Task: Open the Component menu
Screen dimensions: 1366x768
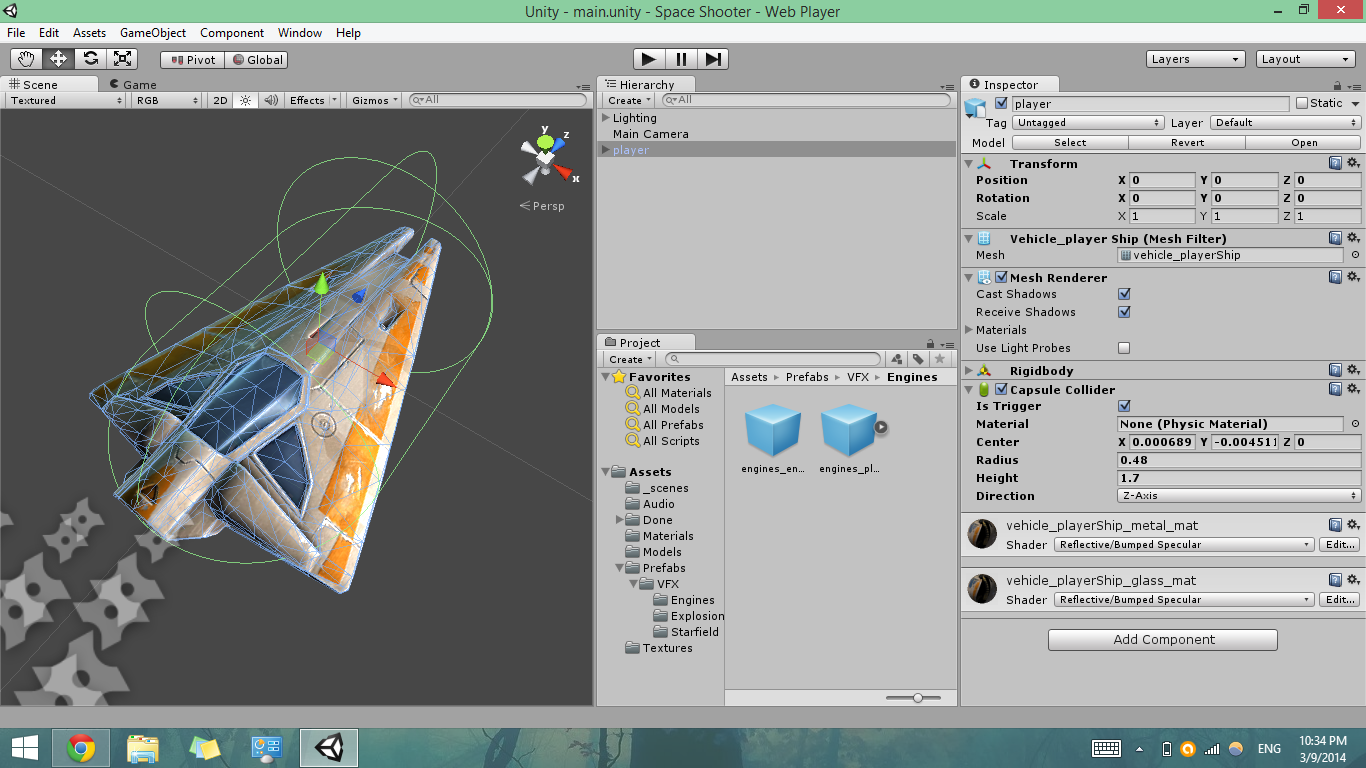Action: point(232,32)
